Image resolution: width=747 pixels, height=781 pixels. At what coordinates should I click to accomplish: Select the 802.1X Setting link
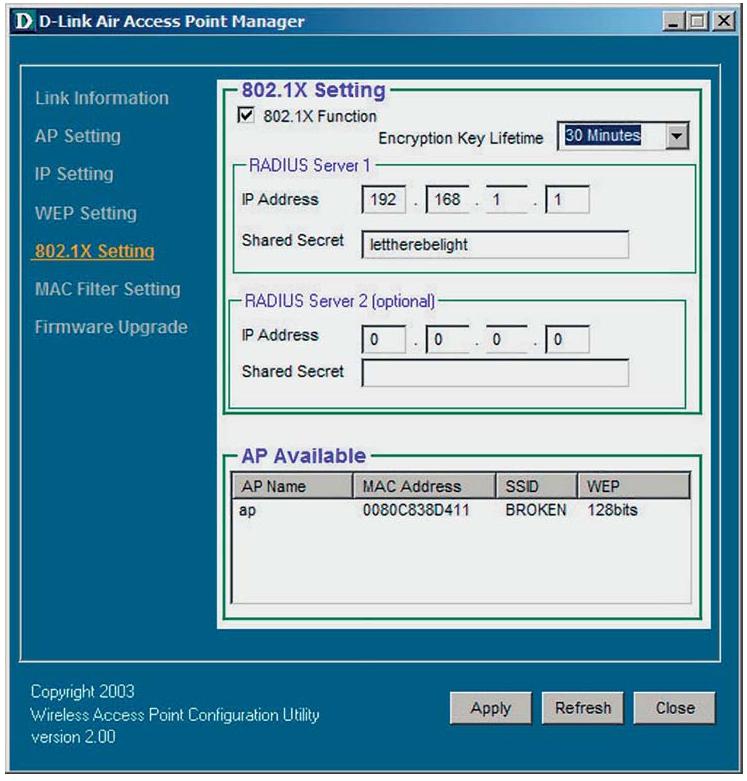pyautogui.click(x=94, y=251)
